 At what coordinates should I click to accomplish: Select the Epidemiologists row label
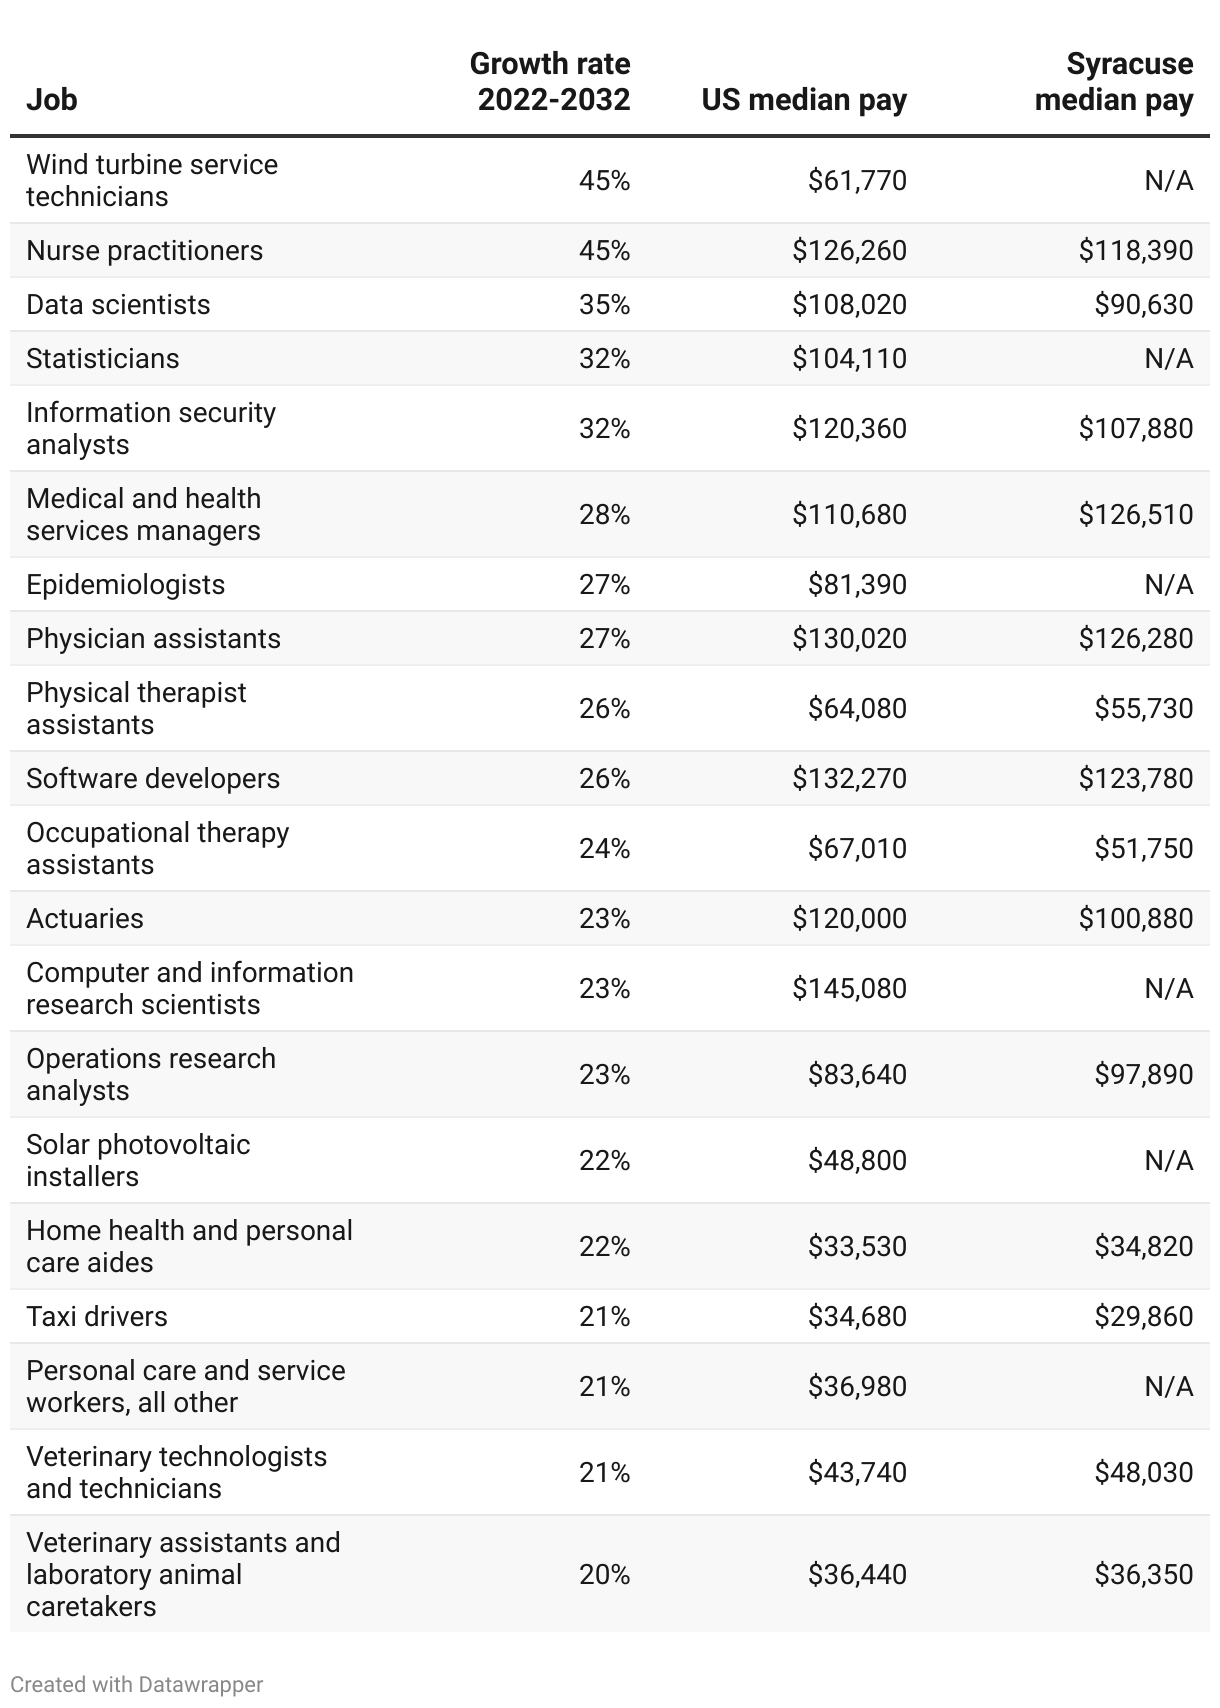tap(125, 584)
